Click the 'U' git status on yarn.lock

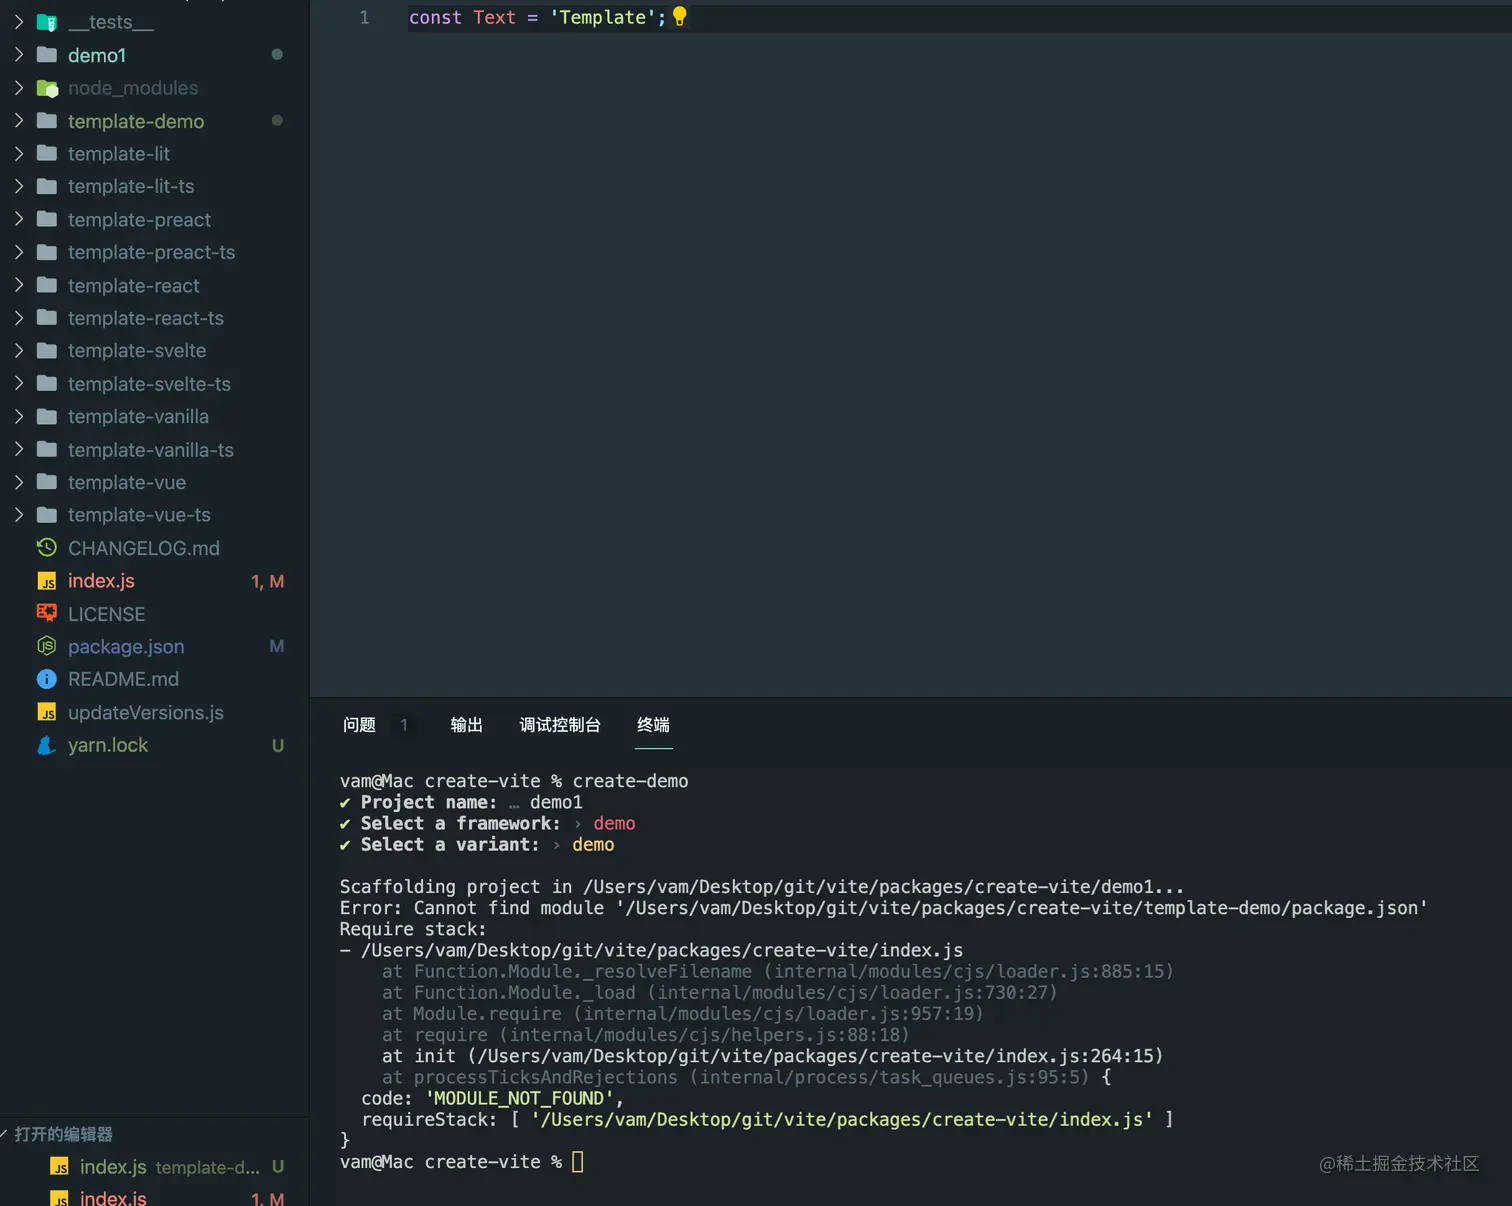(278, 745)
